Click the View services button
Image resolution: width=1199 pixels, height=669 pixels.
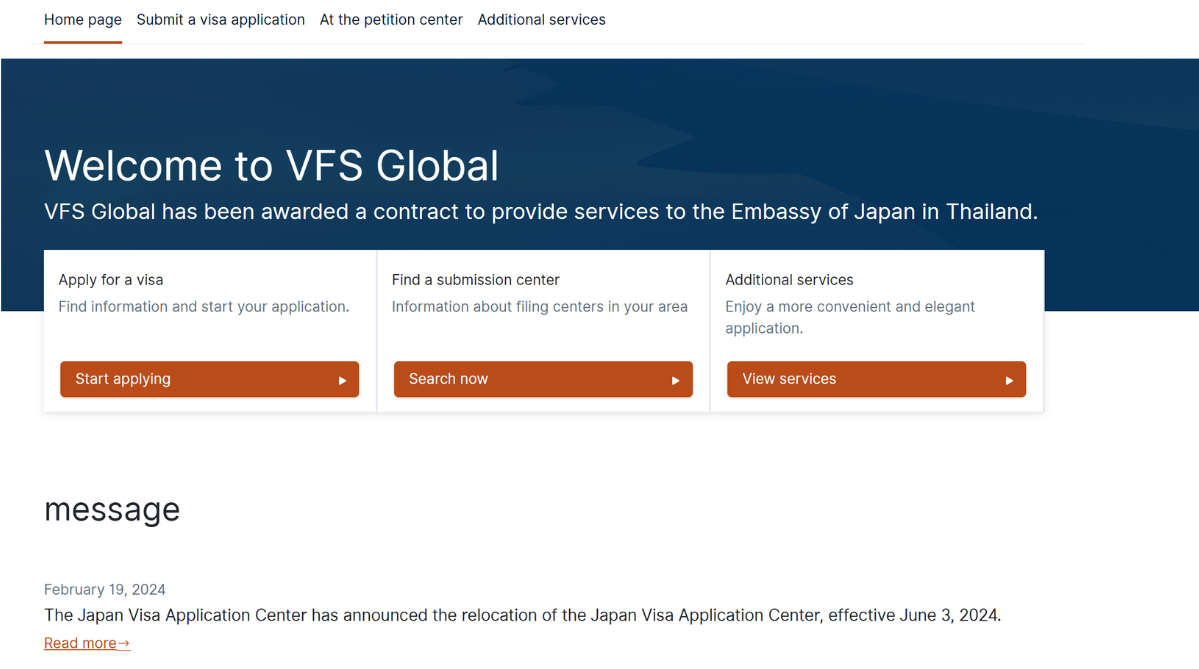pos(876,379)
